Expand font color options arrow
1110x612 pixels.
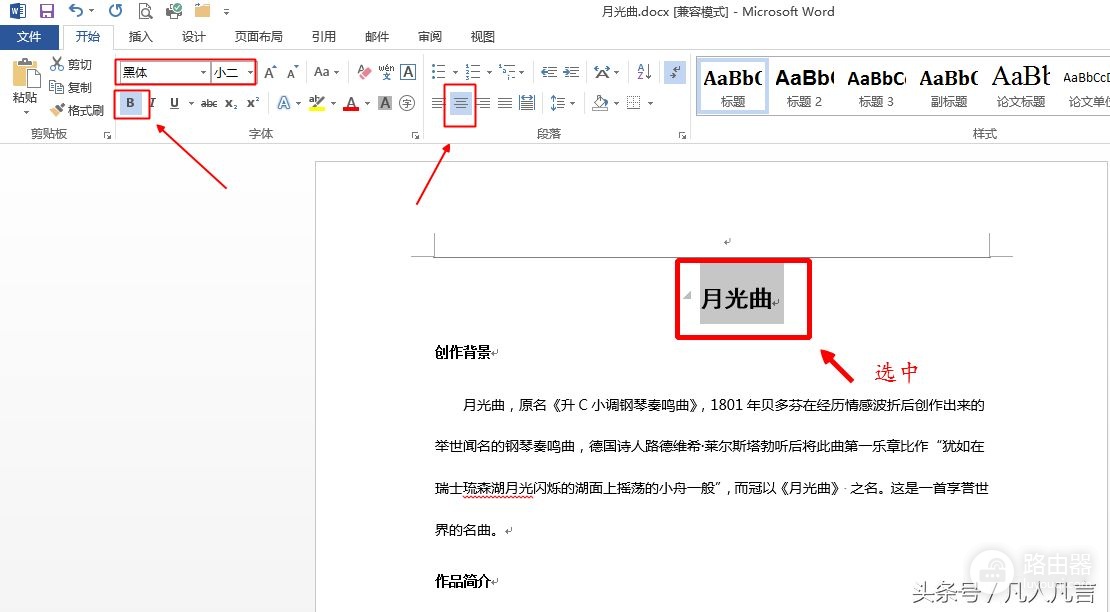click(x=367, y=103)
